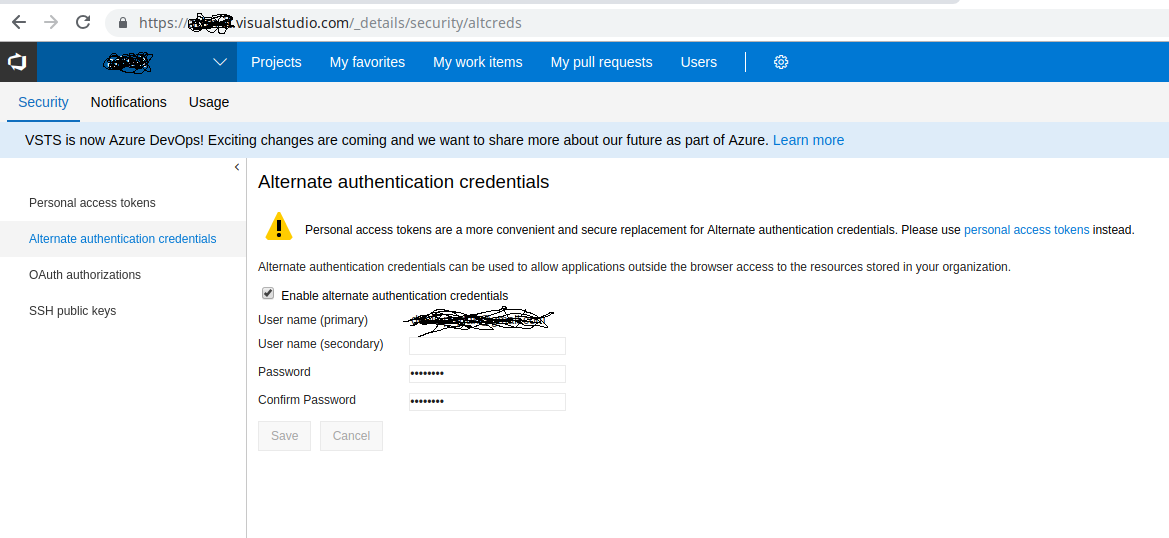Viewport: 1169px width, 538px height.
Task: Focus the Confirm Password field
Action: [487, 402]
